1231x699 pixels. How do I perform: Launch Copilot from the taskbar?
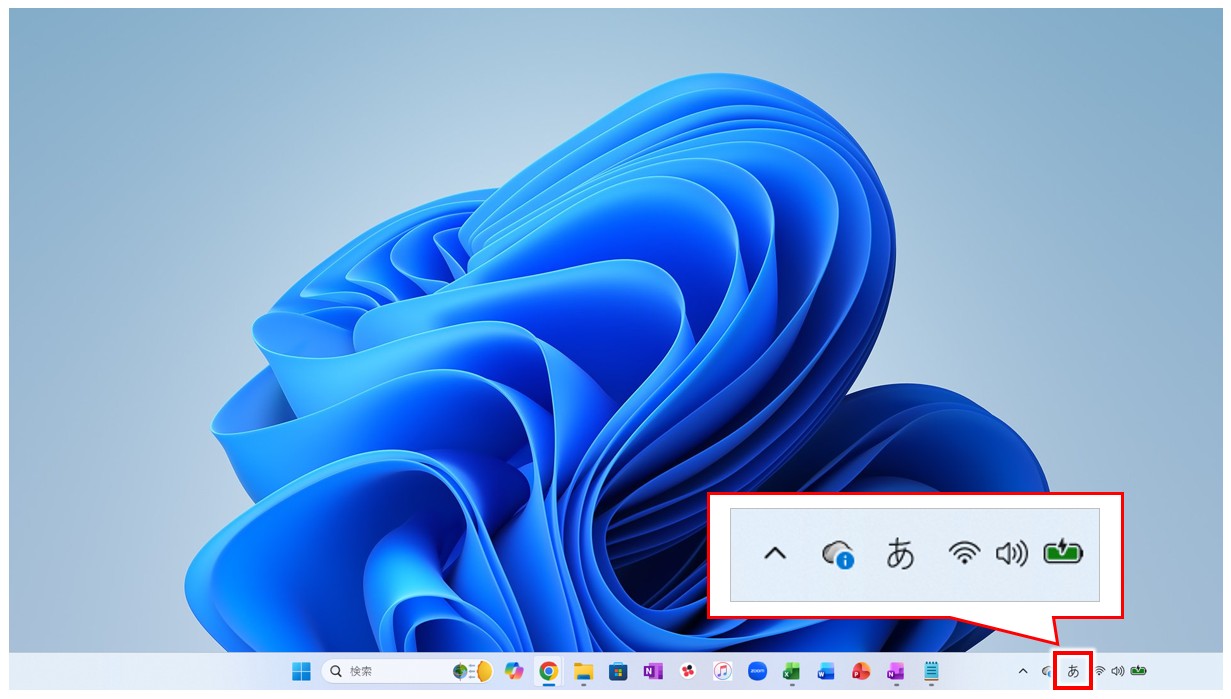(x=514, y=671)
